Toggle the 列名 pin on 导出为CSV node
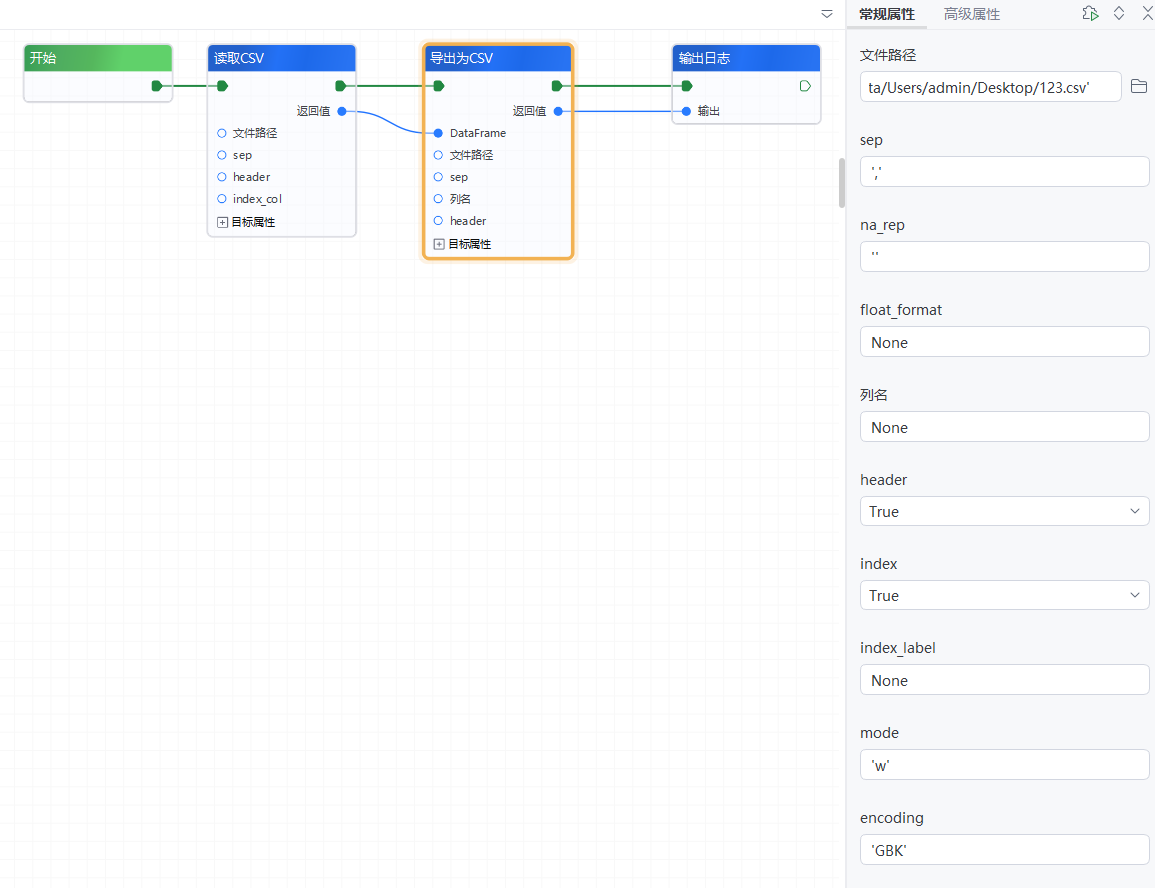Image resolution: width=1155 pixels, height=888 pixels. tap(438, 199)
